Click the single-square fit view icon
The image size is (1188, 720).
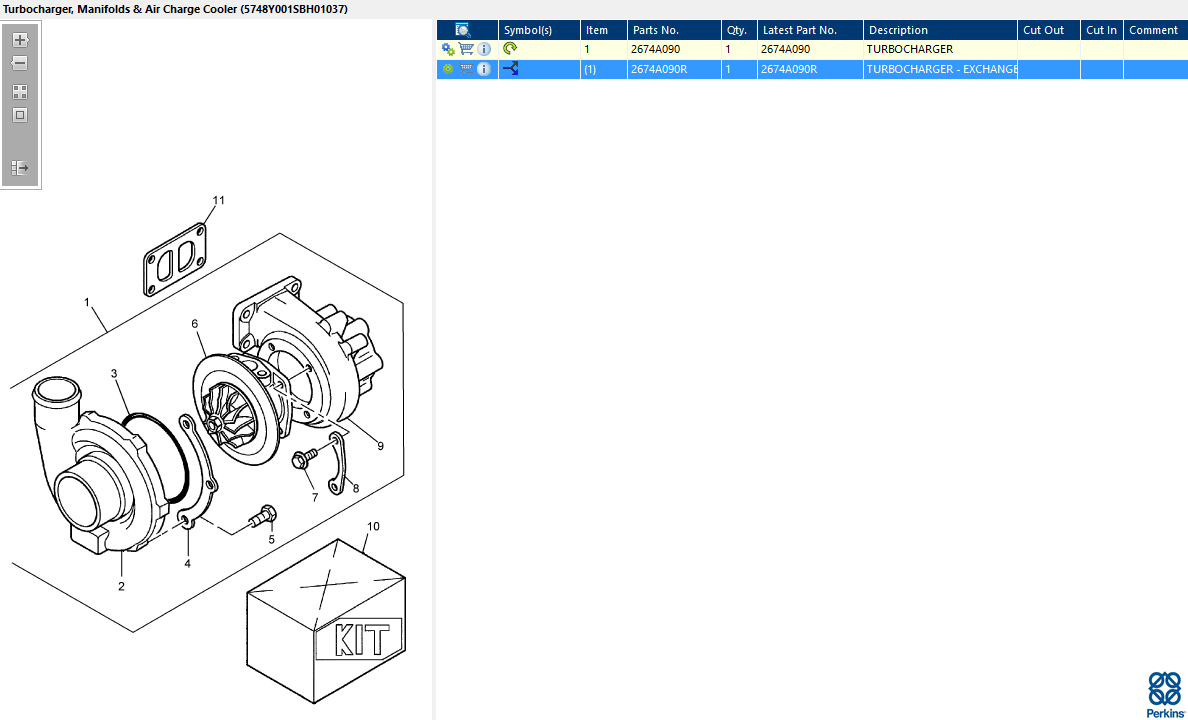(20, 115)
